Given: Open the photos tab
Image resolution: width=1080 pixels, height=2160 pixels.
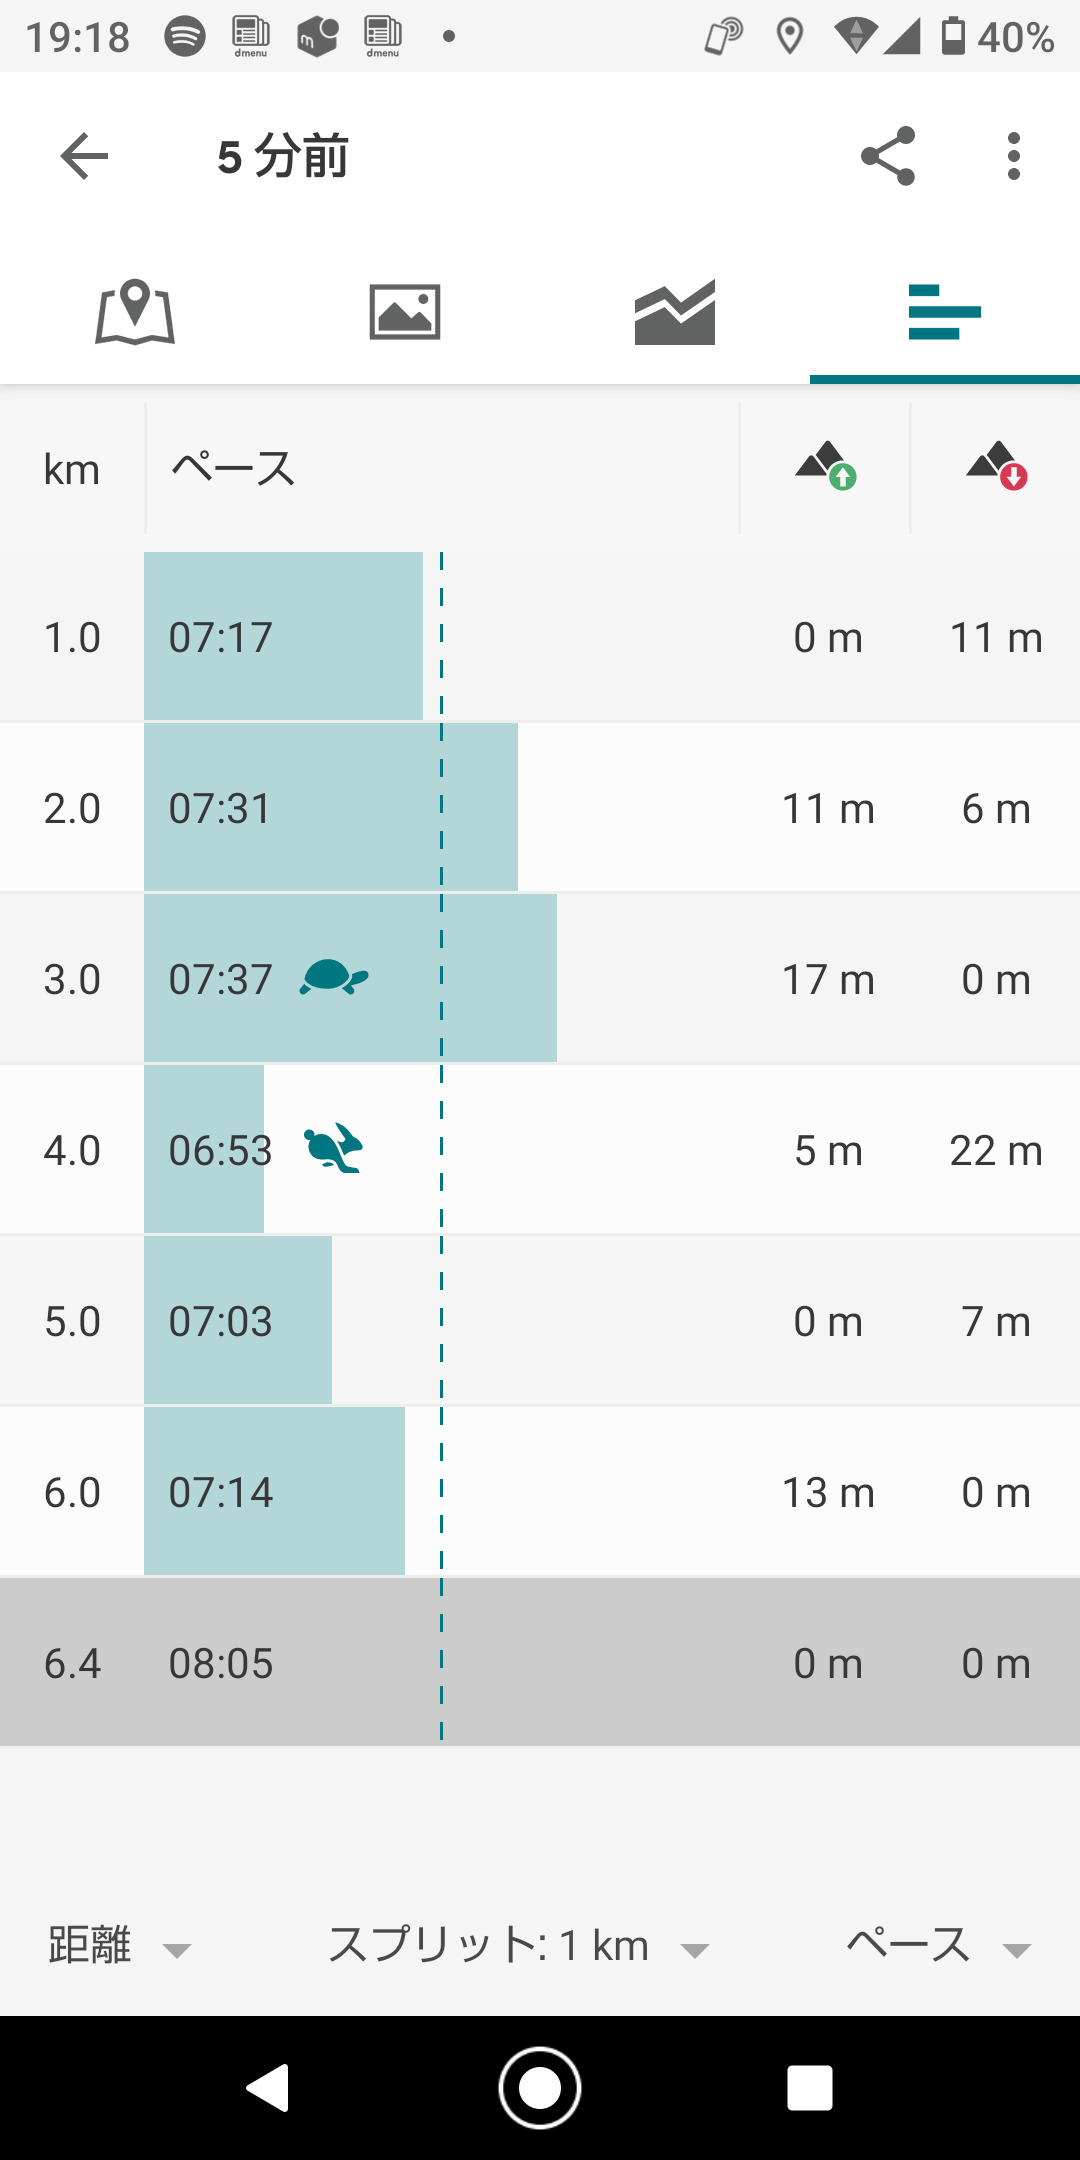Looking at the screenshot, I should pos(405,312).
